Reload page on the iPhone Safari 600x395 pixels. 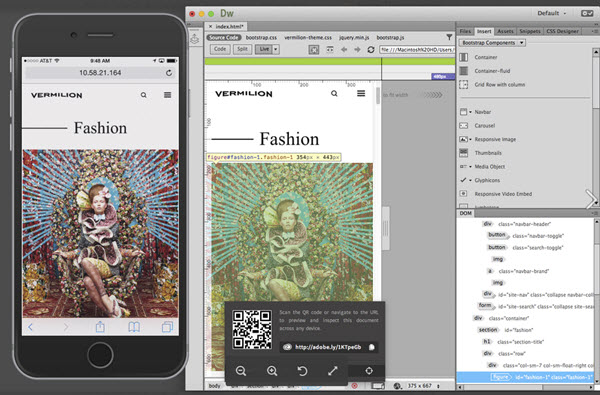(x=169, y=73)
